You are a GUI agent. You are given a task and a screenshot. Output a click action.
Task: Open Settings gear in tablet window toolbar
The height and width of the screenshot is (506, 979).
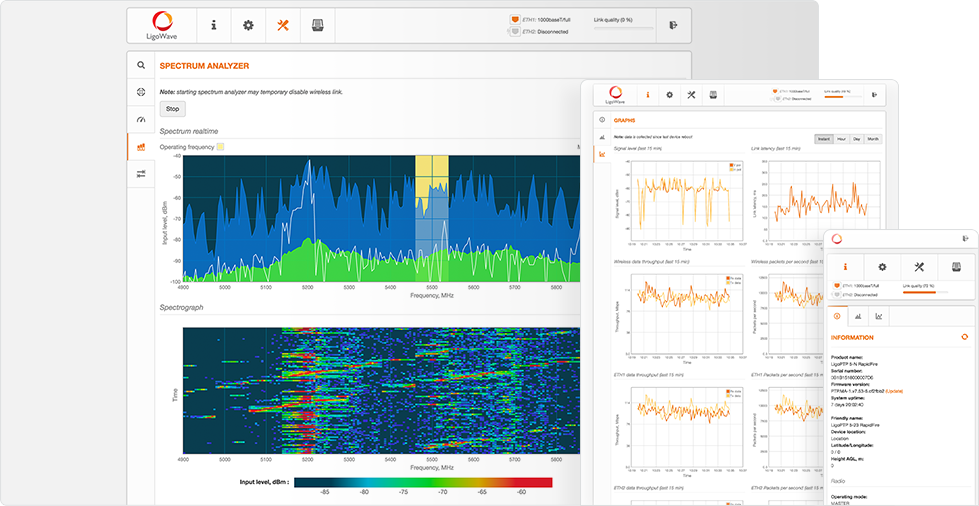point(669,95)
